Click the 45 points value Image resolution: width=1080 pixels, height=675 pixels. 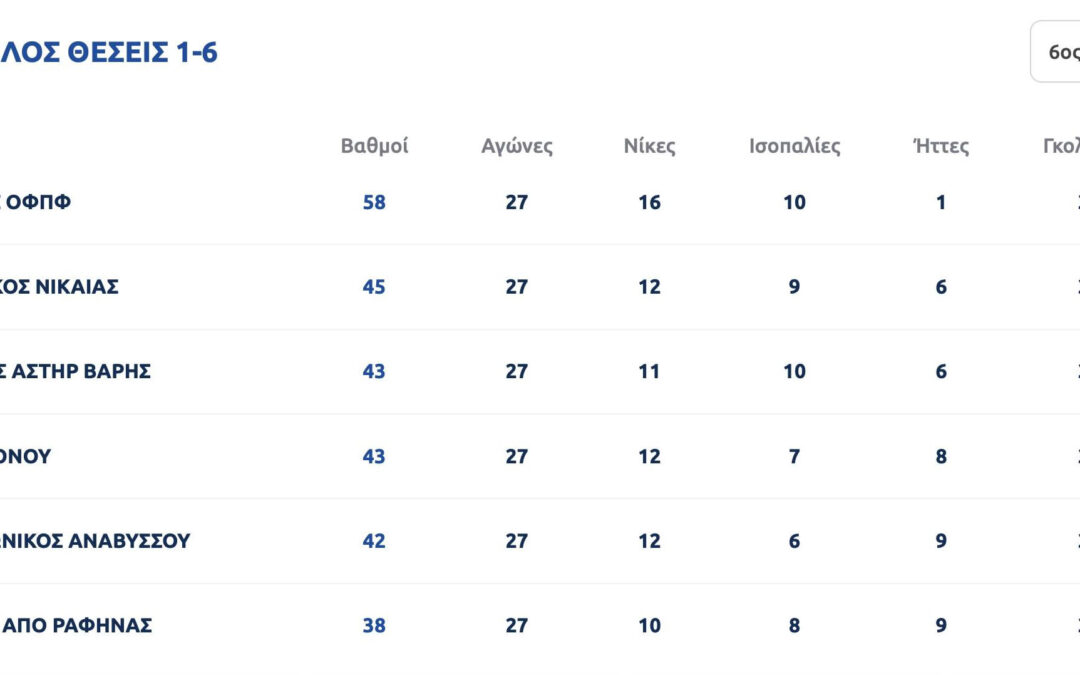[374, 287]
